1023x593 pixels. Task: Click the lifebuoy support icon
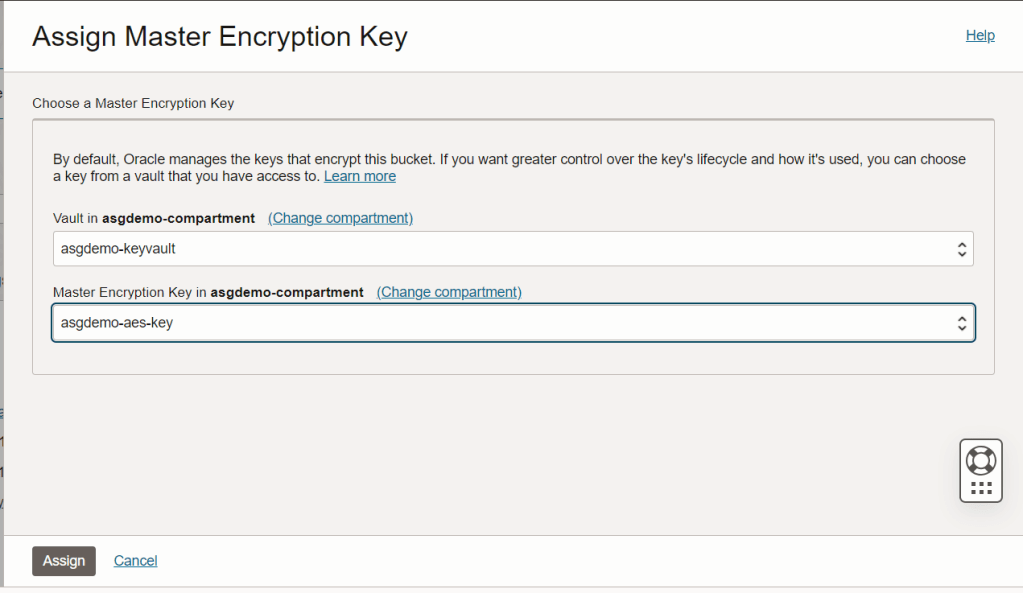[x=981, y=460]
